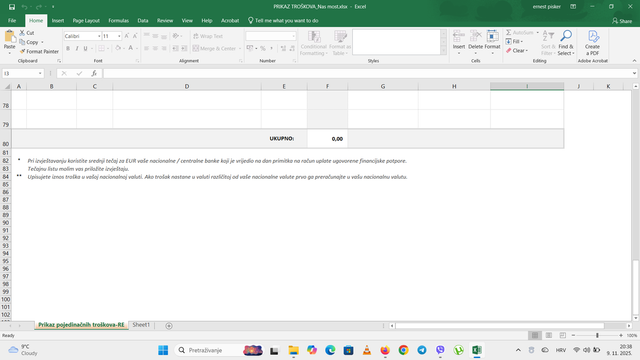Open the font size dropdown
The image size is (640, 360).
pos(119,36)
